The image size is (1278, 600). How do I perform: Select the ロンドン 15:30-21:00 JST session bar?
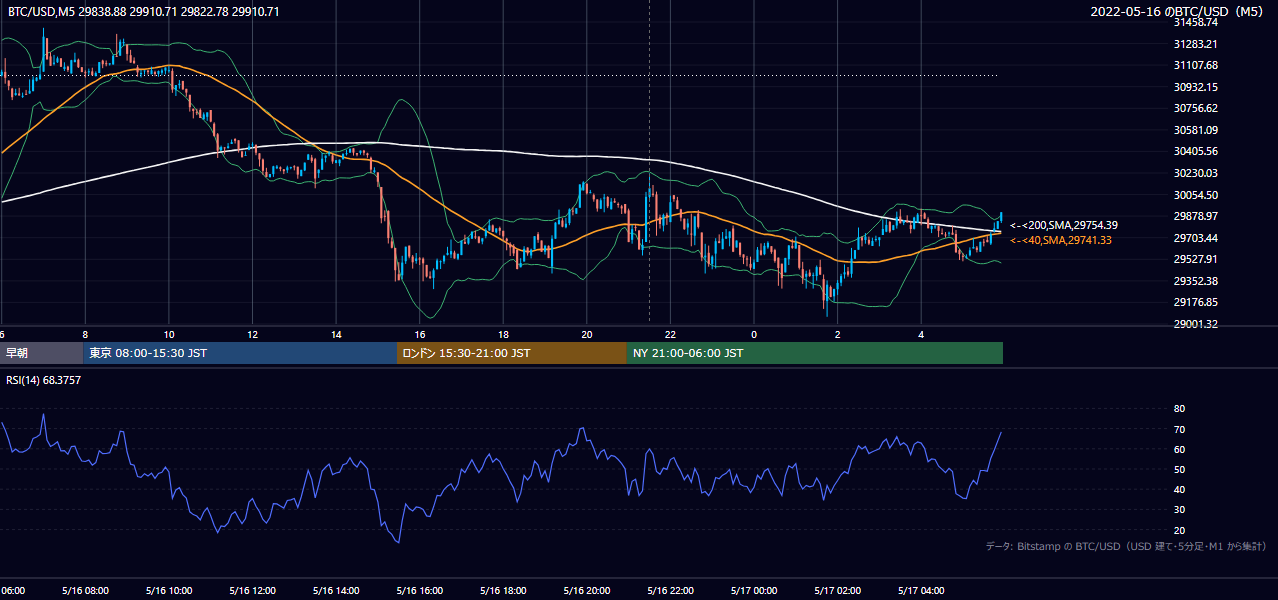pyautogui.click(x=512, y=353)
